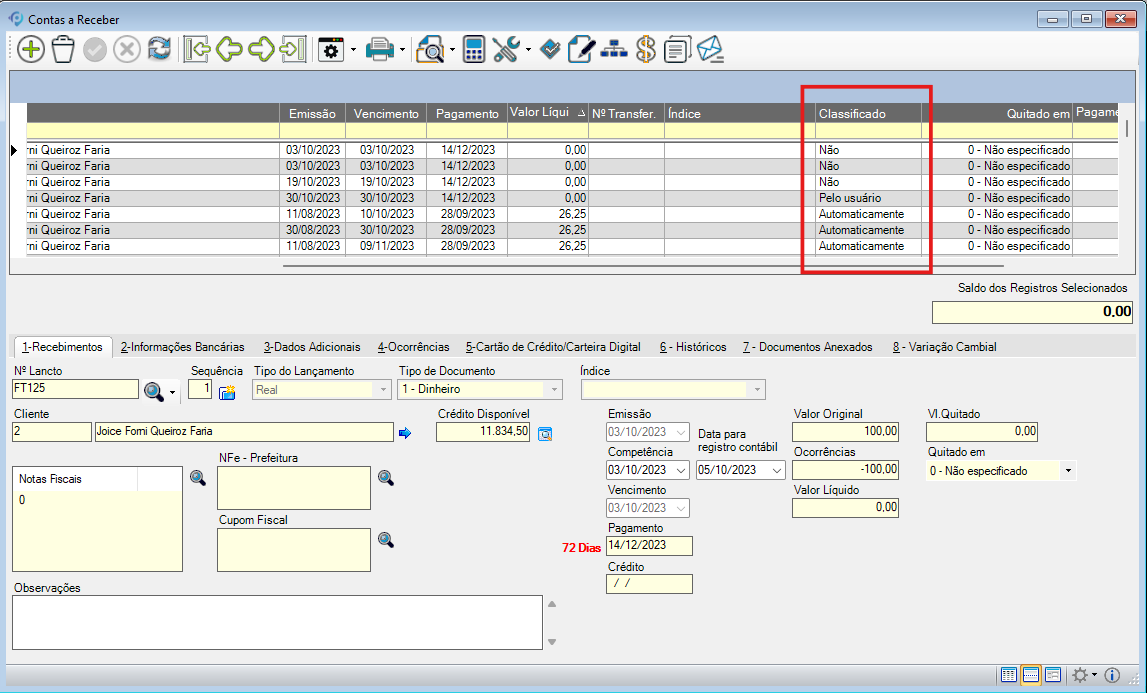The width and height of the screenshot is (1147, 693).
Task: Click the envelope mail icon in toolbar
Action: (710, 49)
